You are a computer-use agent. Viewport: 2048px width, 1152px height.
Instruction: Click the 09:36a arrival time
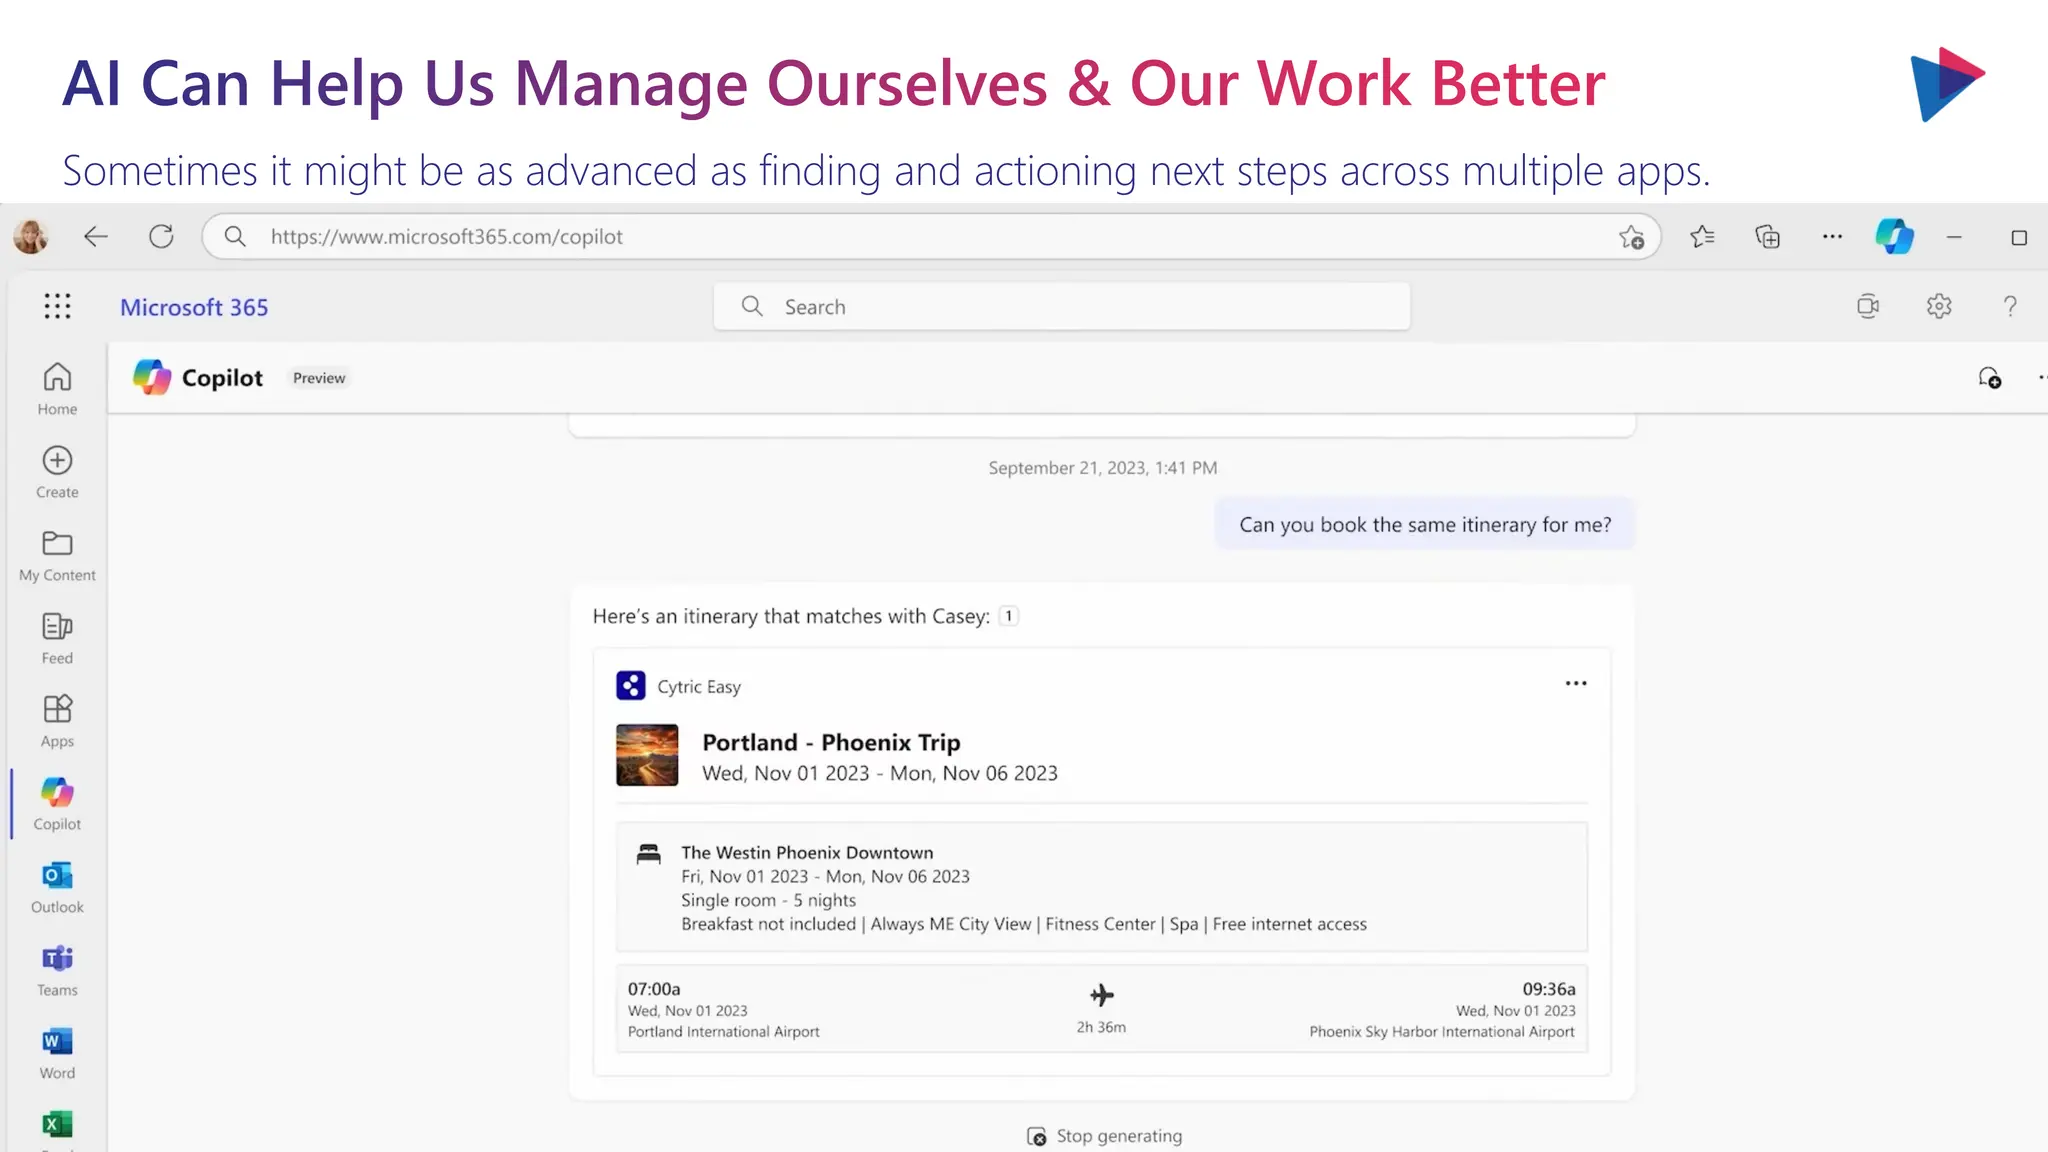pos(1549,989)
